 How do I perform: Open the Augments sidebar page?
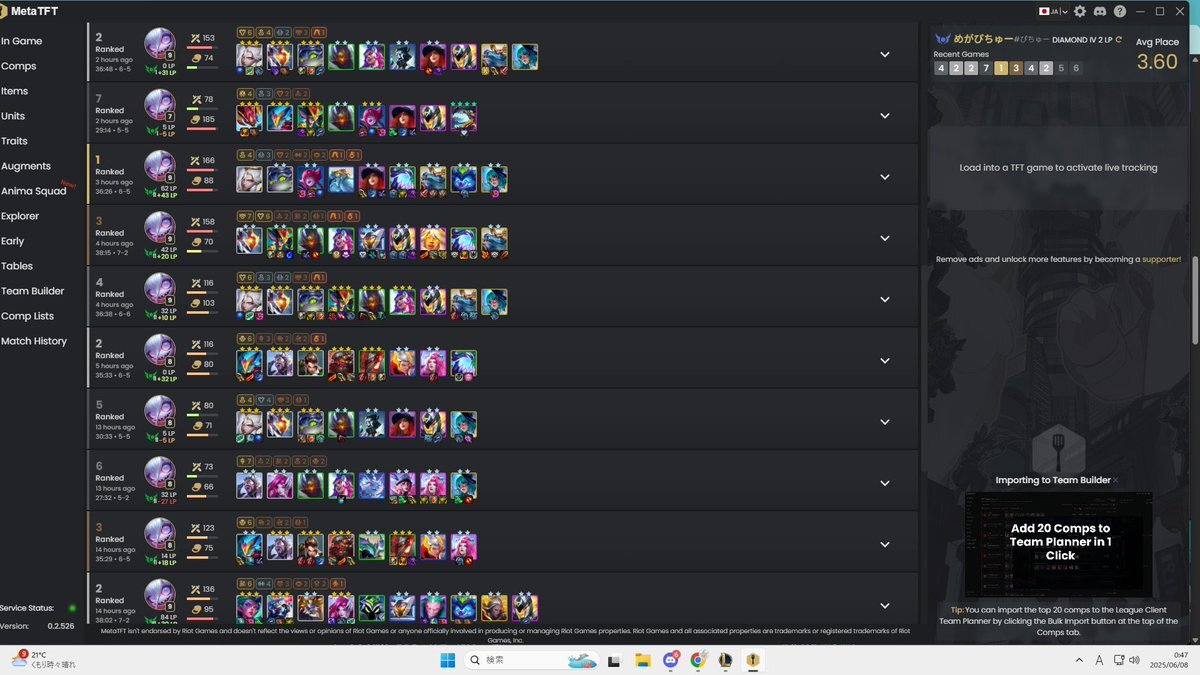26,166
